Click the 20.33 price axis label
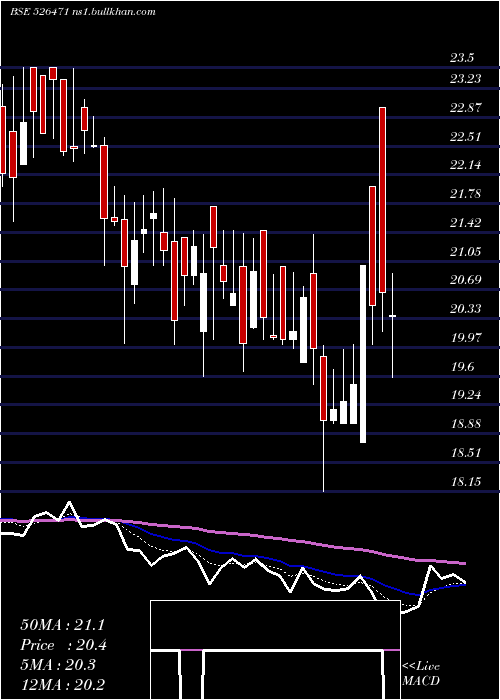The height and width of the screenshot is (700, 500). click(x=466, y=308)
